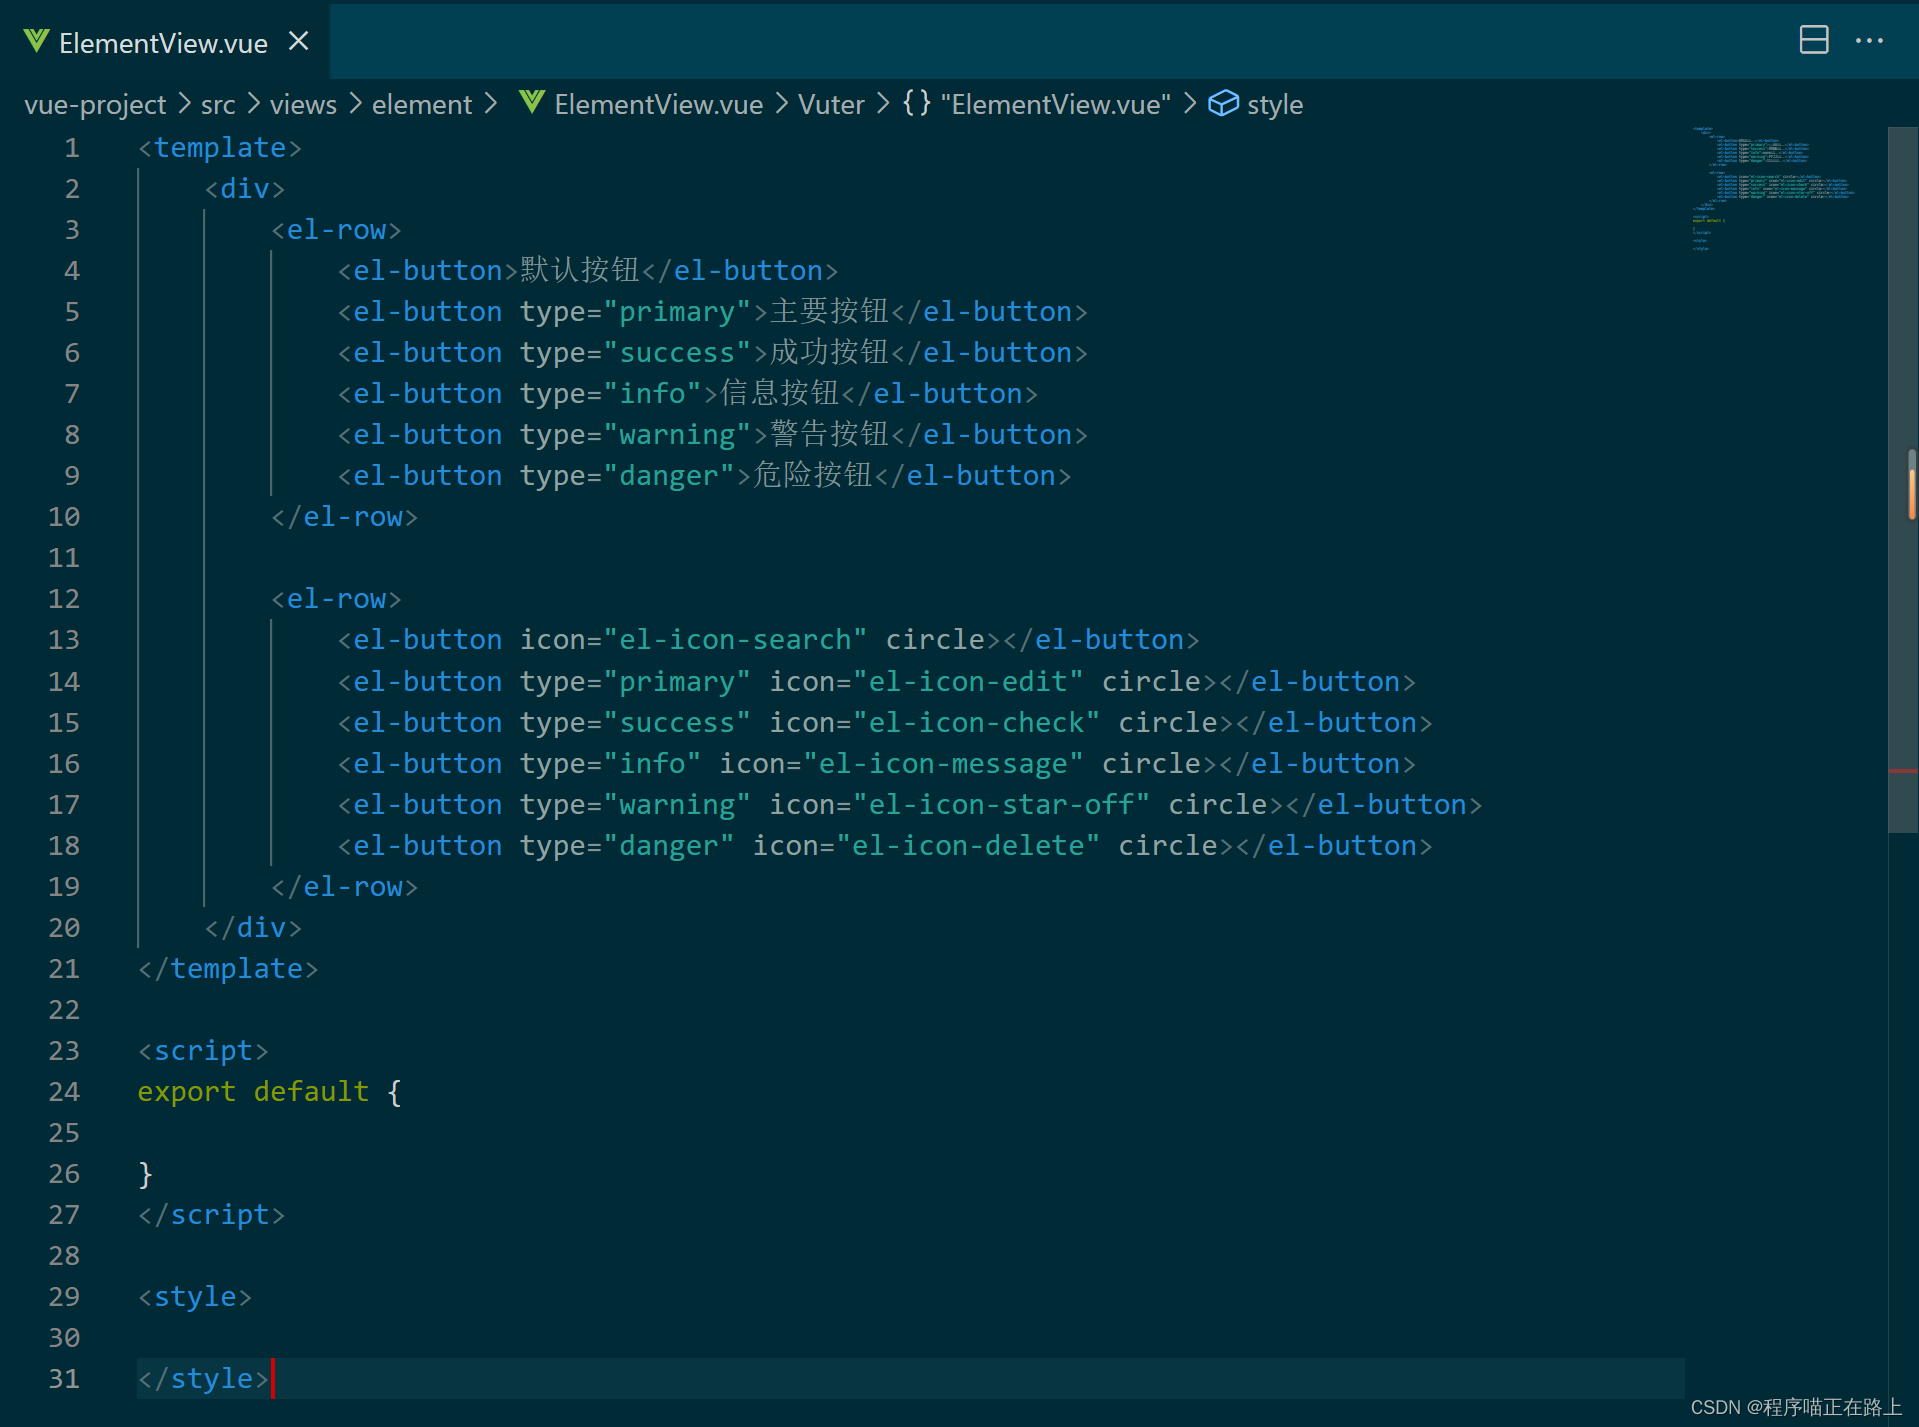Click the "el-icon-message" attribute value
This screenshot has width=1919, height=1427.
pos(943,764)
